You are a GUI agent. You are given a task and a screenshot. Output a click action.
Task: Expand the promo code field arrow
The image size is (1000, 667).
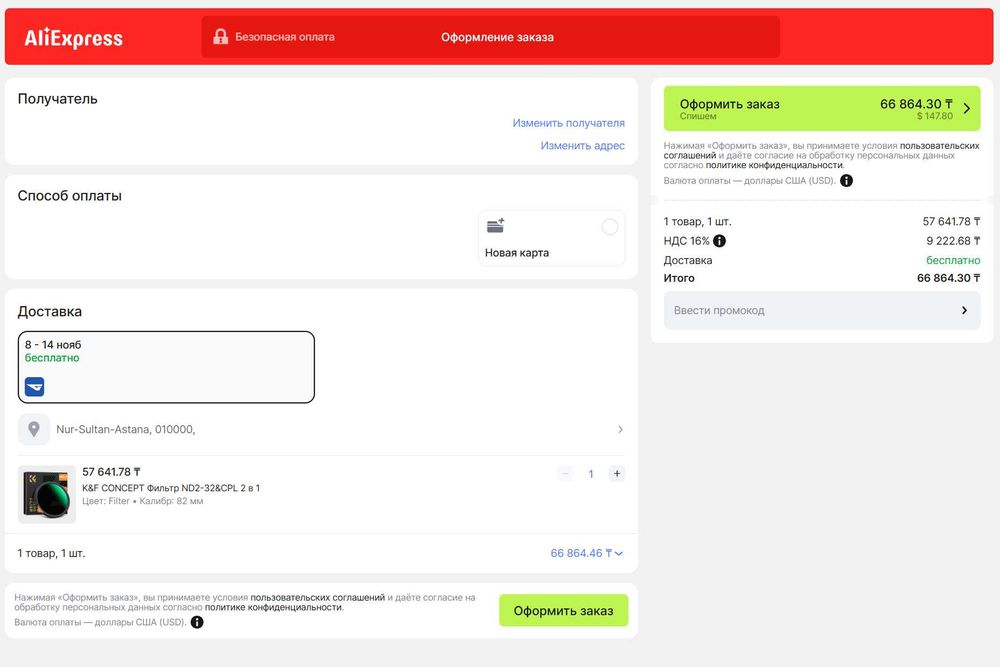pos(964,310)
